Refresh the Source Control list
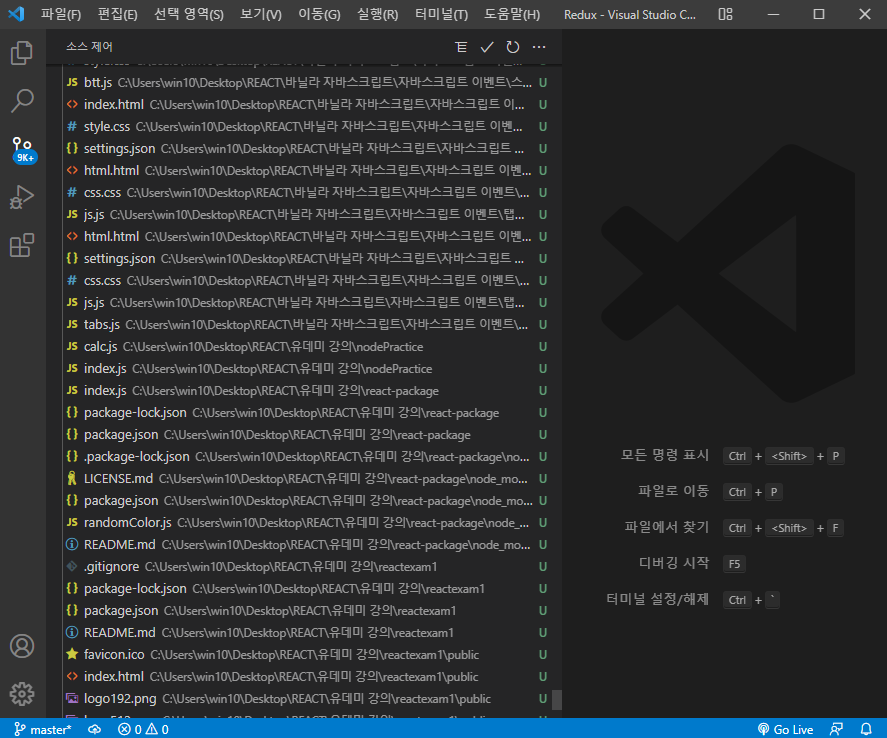Screen dimensions: 887x738 tap(513, 47)
